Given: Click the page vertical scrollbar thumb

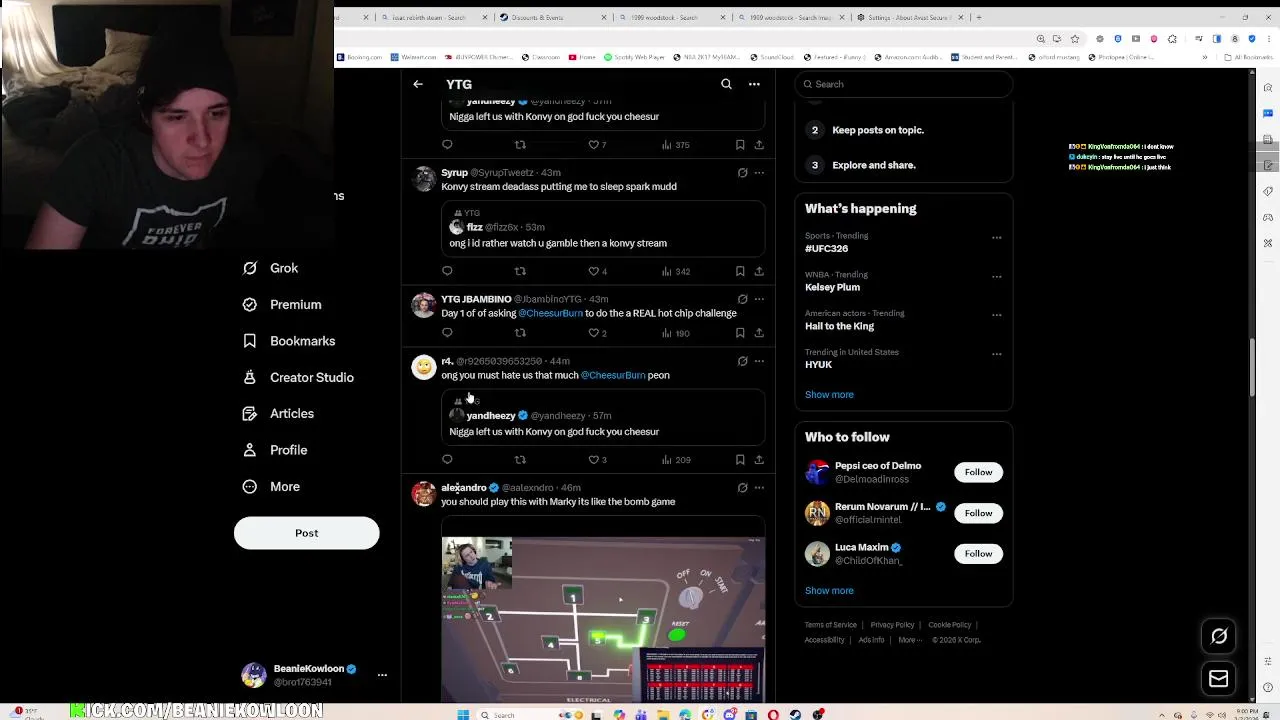Looking at the screenshot, I should click(1253, 368).
